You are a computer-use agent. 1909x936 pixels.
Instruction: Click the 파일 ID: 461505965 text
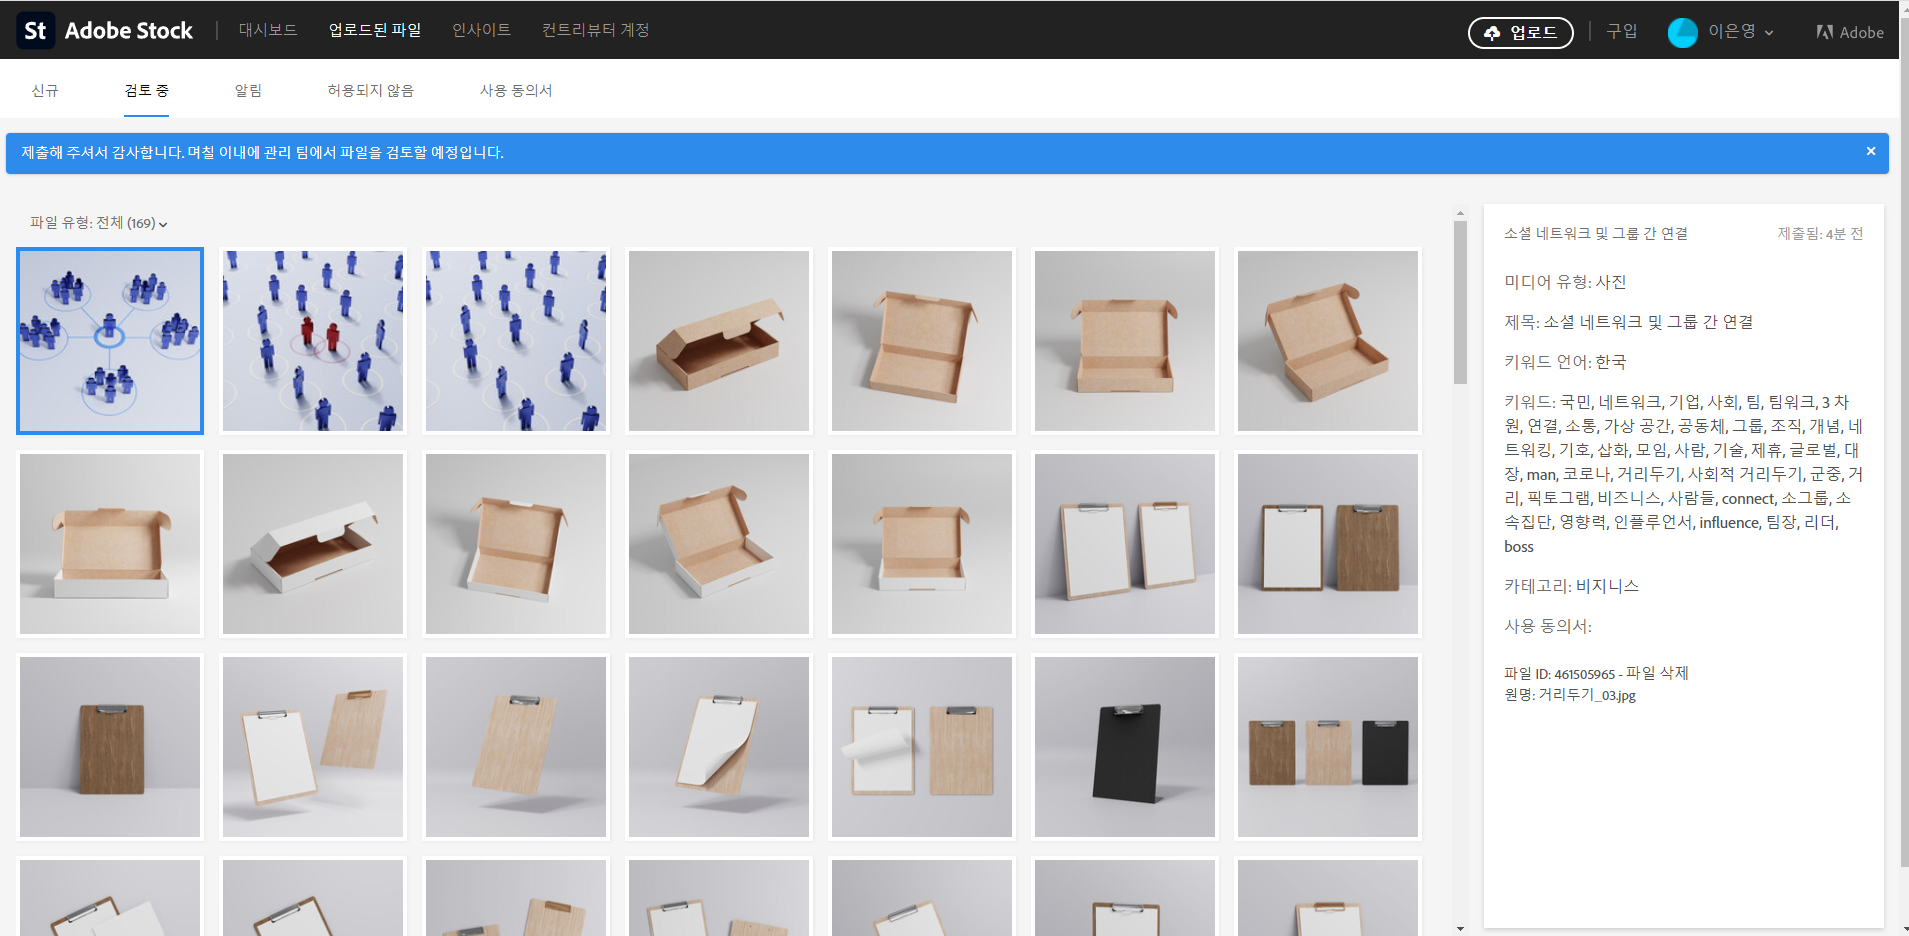click(1559, 674)
